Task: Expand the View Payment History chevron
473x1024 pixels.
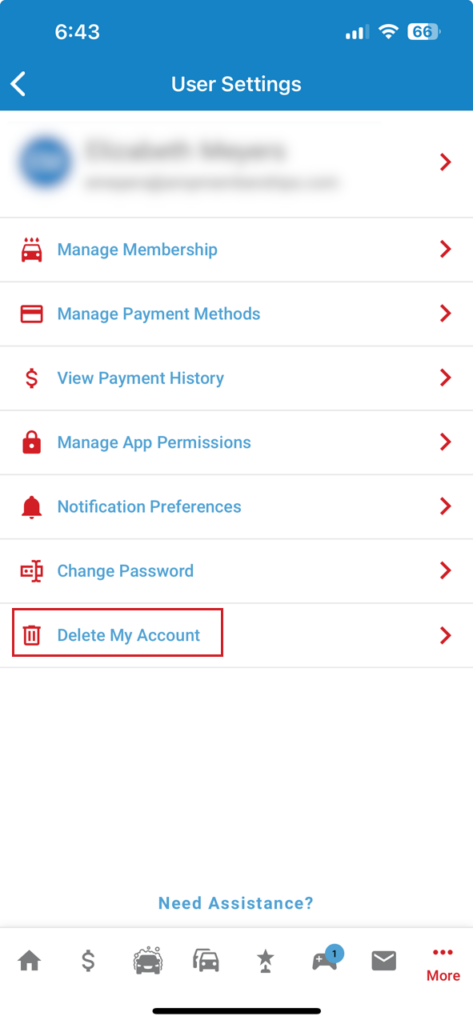Action: [445, 378]
